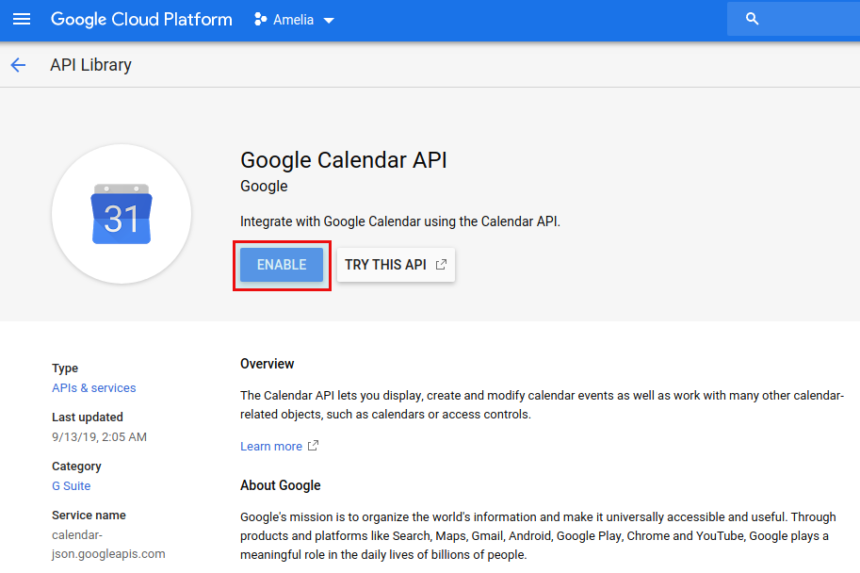Click the magnifying glass search icon
The image size is (860, 573).
[752, 19]
